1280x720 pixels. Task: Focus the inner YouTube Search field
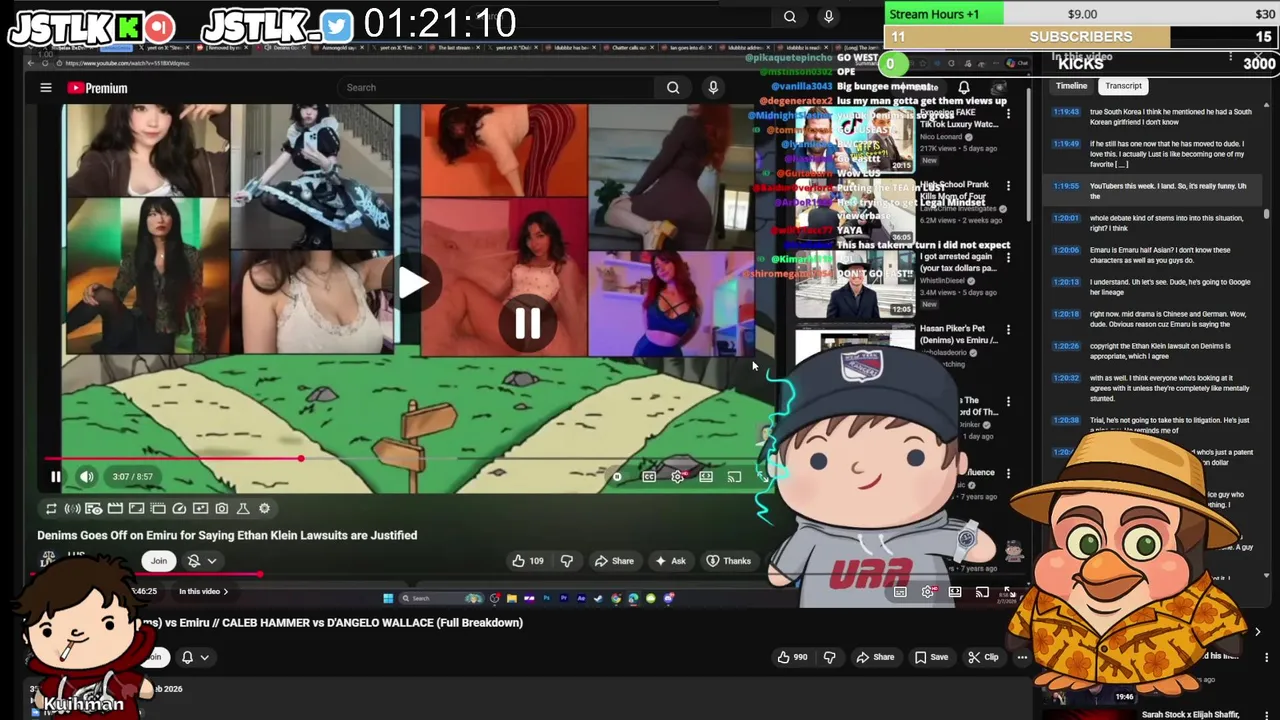pos(497,88)
